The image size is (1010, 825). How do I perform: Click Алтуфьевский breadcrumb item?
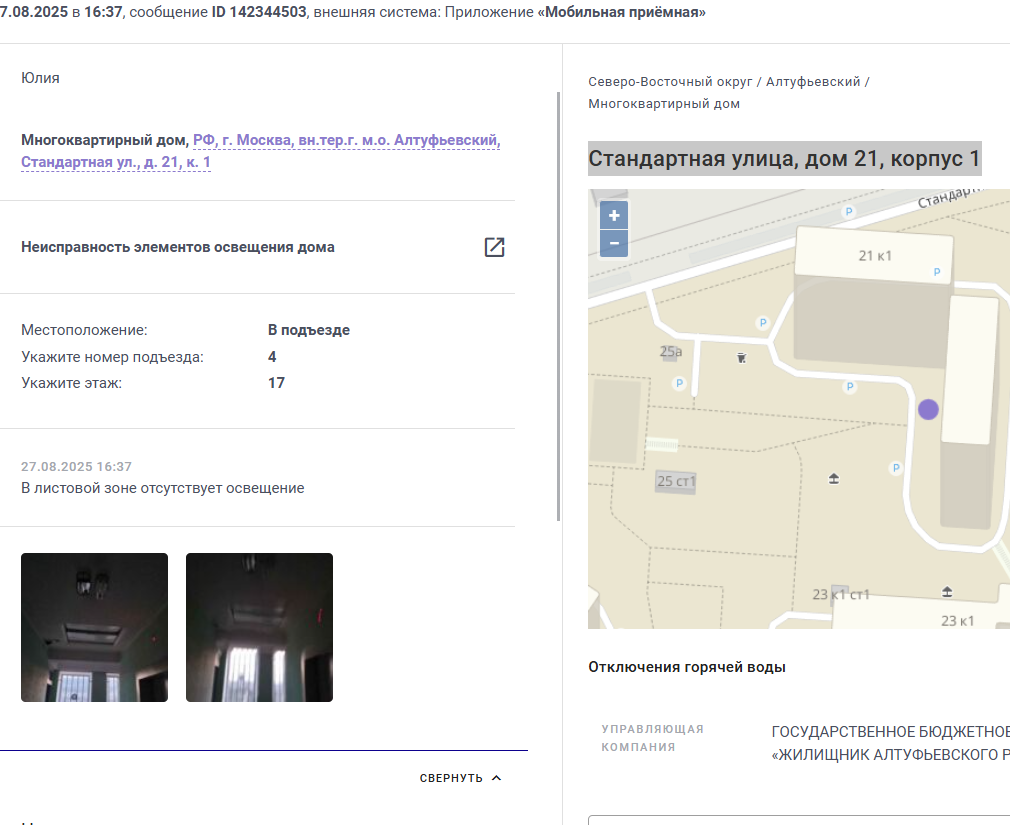[x=813, y=82]
